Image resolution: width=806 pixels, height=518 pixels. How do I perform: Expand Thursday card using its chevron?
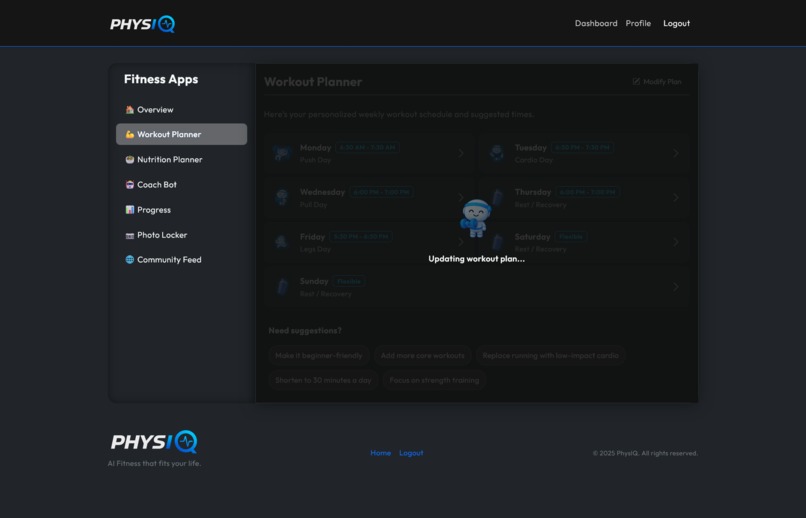click(675, 197)
